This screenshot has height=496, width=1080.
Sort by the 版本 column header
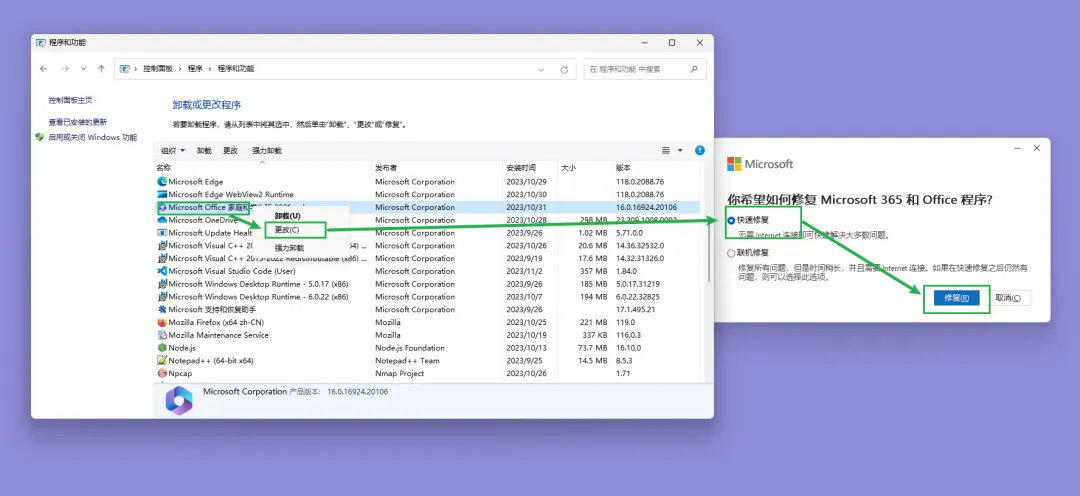[x=623, y=167]
